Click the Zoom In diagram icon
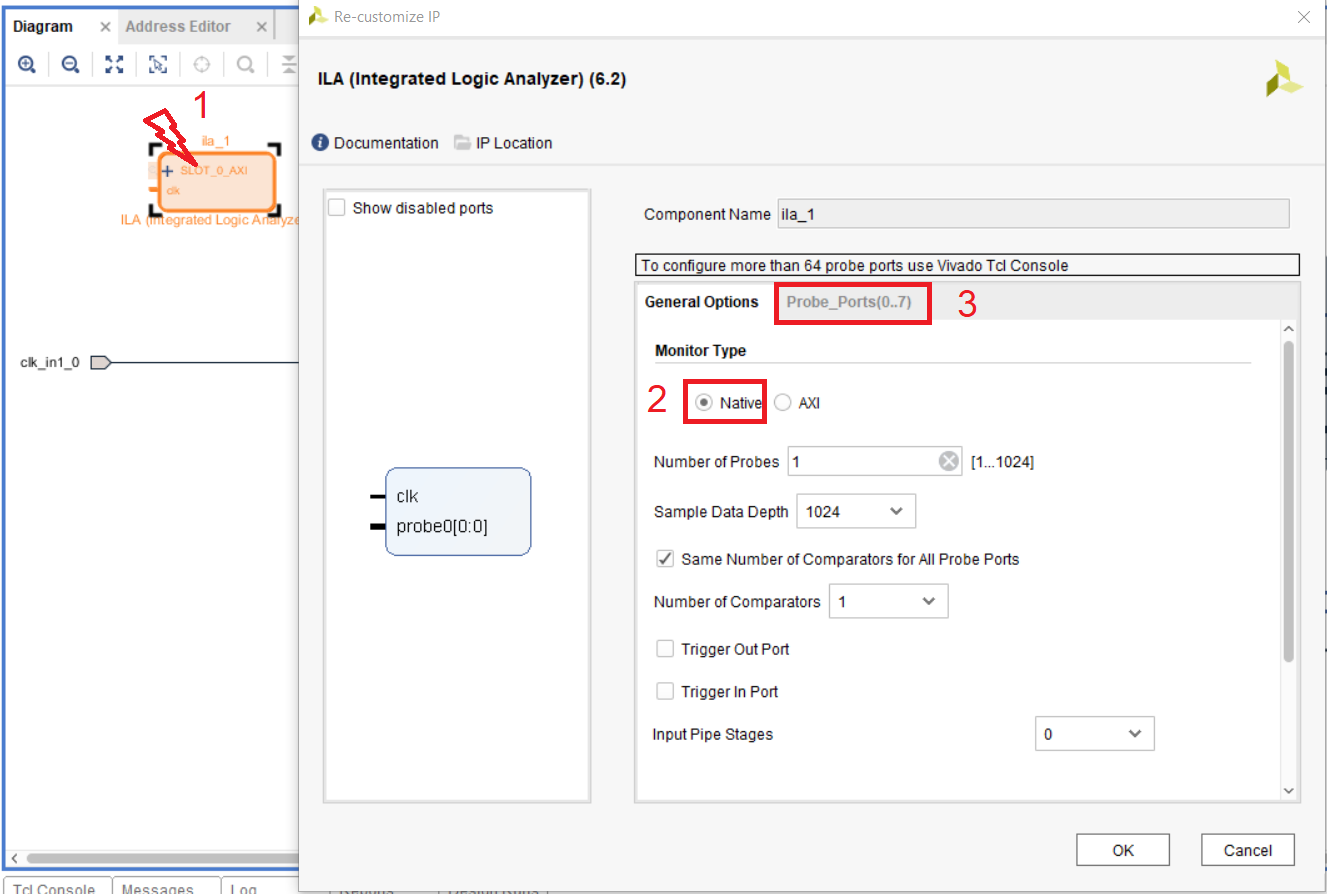 tap(27, 65)
